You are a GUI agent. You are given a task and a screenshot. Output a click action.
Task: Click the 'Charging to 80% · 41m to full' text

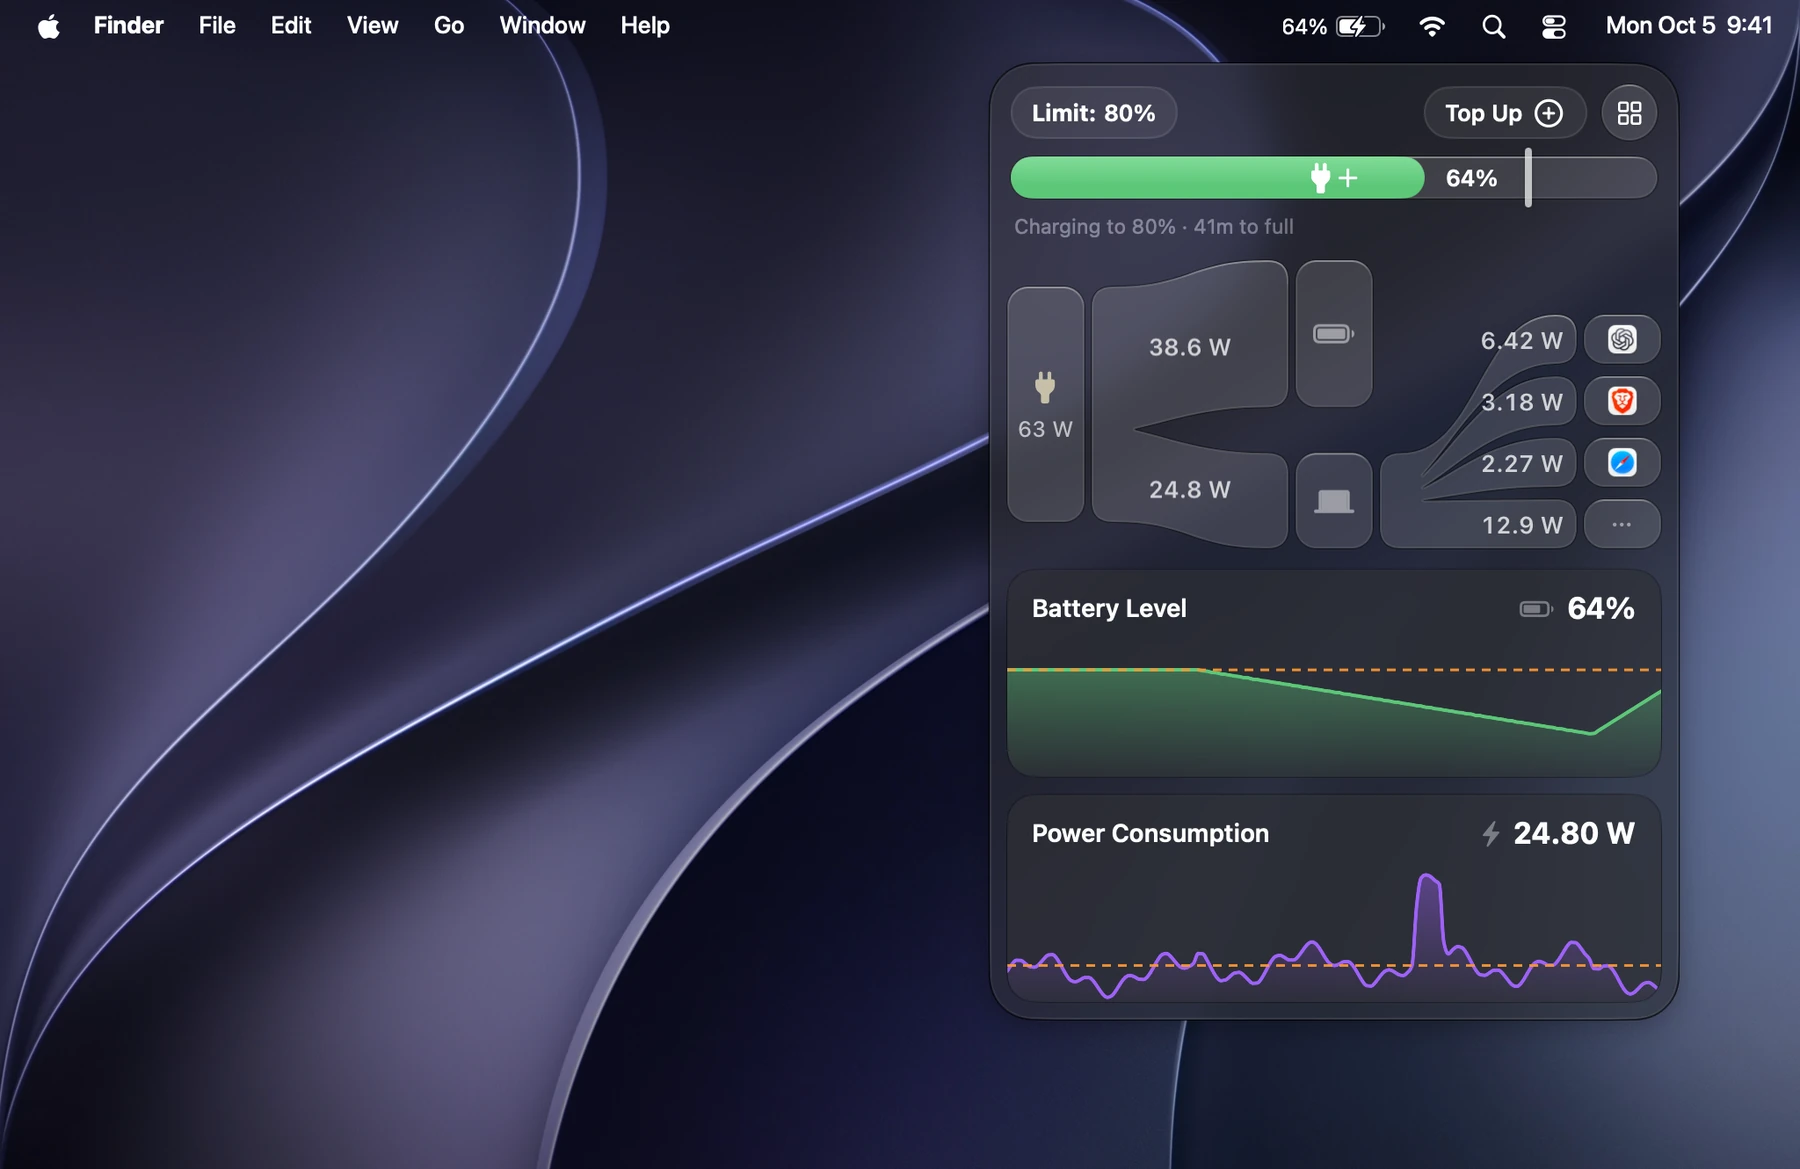point(1154,227)
